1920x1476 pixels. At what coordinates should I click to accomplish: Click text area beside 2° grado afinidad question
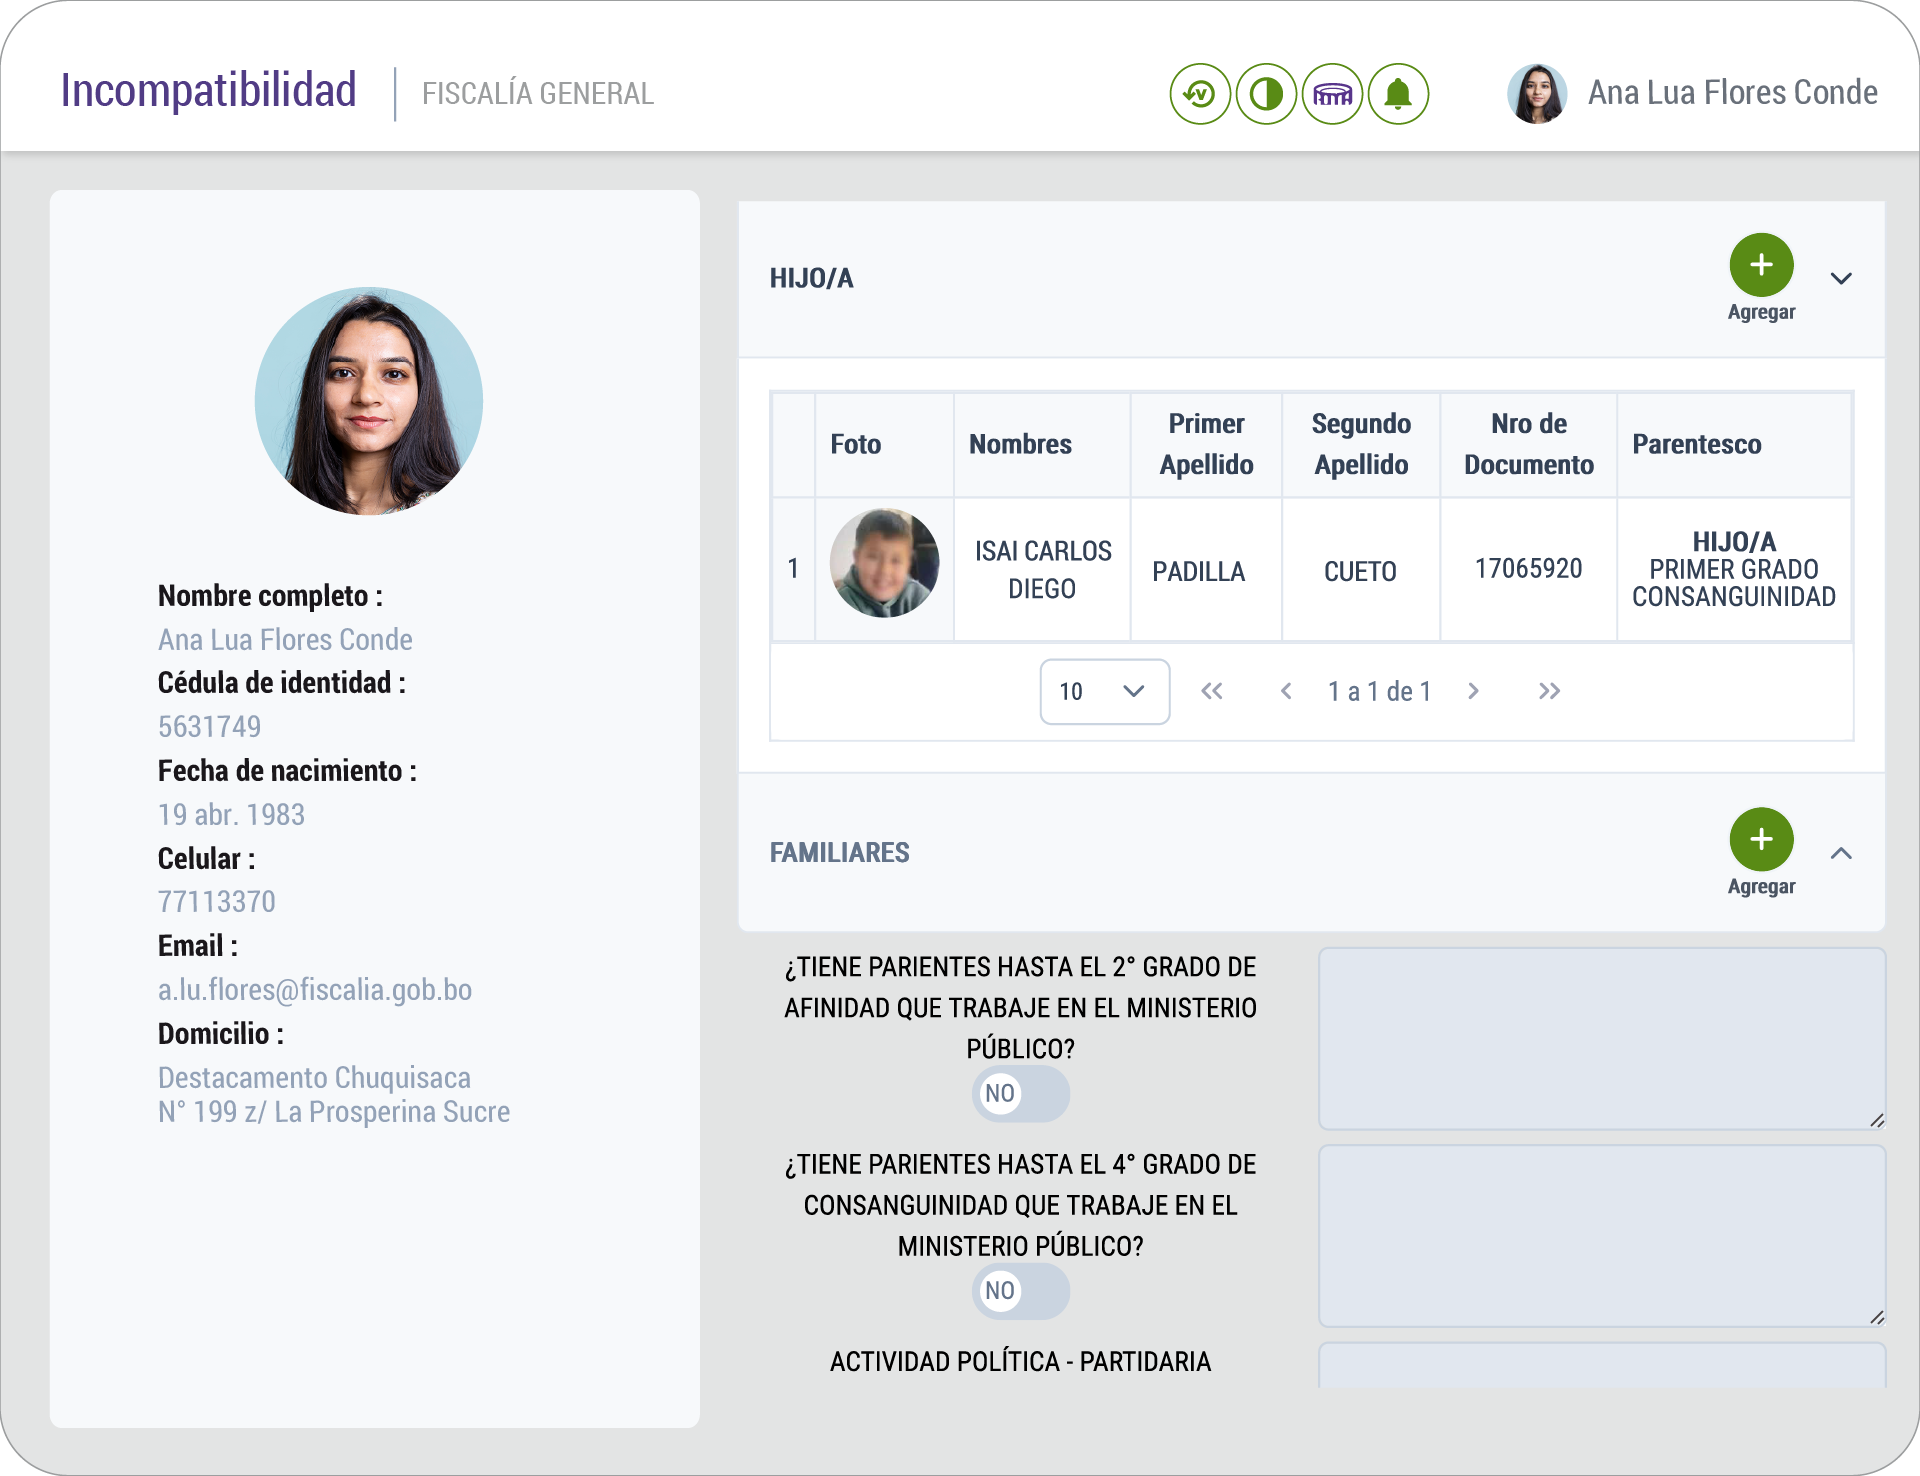click(x=1601, y=1038)
